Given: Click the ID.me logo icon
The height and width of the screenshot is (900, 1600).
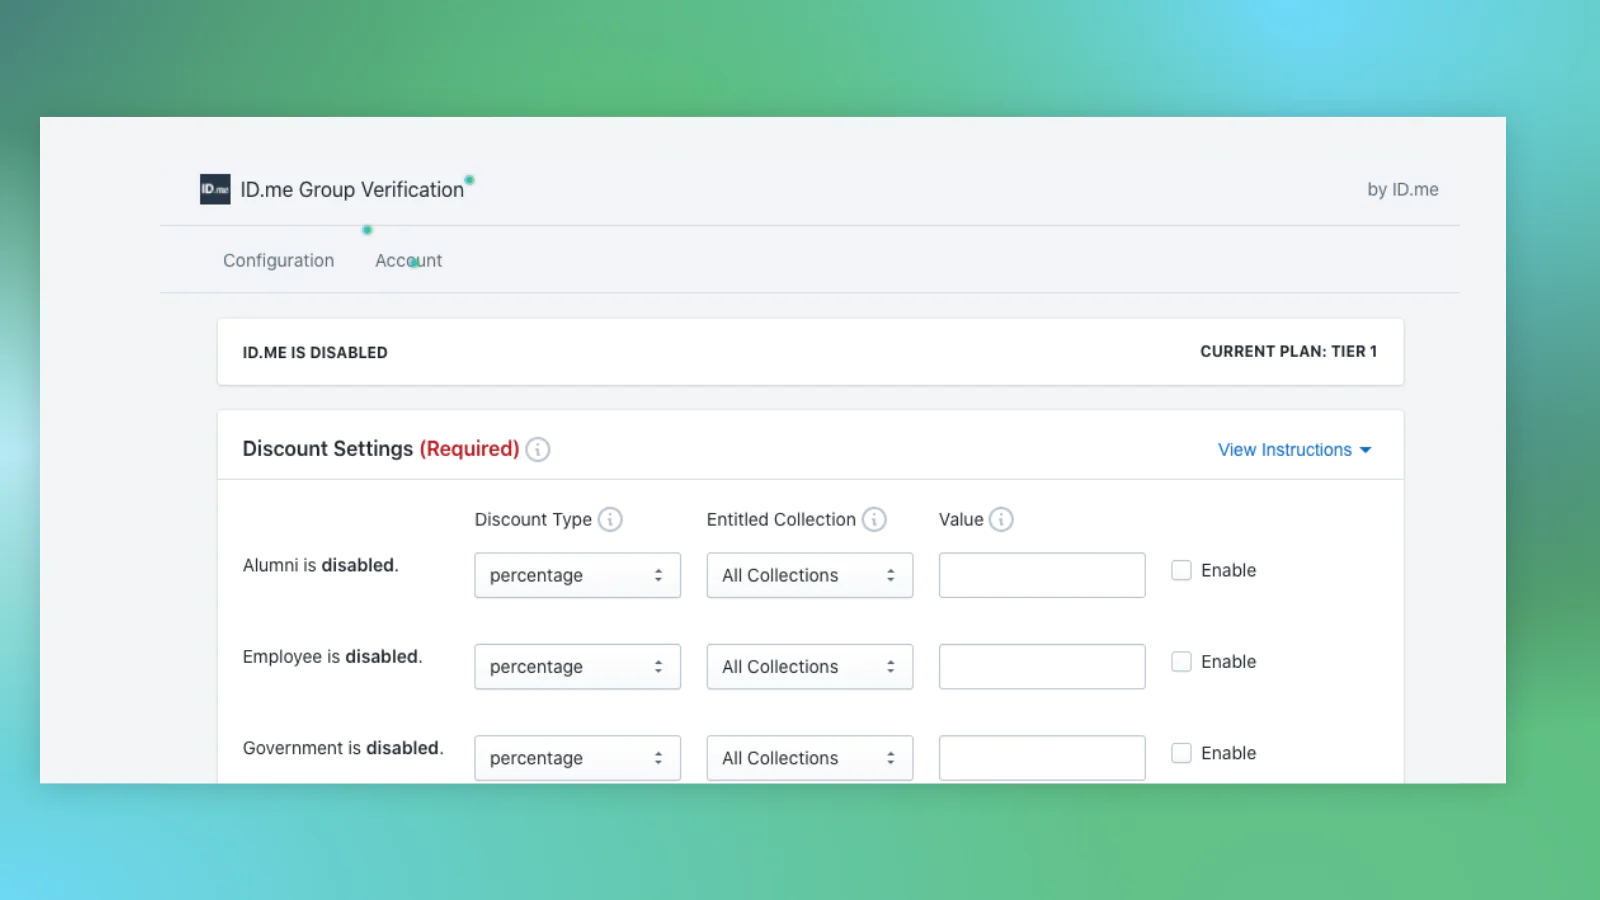Looking at the screenshot, I should tap(215, 189).
